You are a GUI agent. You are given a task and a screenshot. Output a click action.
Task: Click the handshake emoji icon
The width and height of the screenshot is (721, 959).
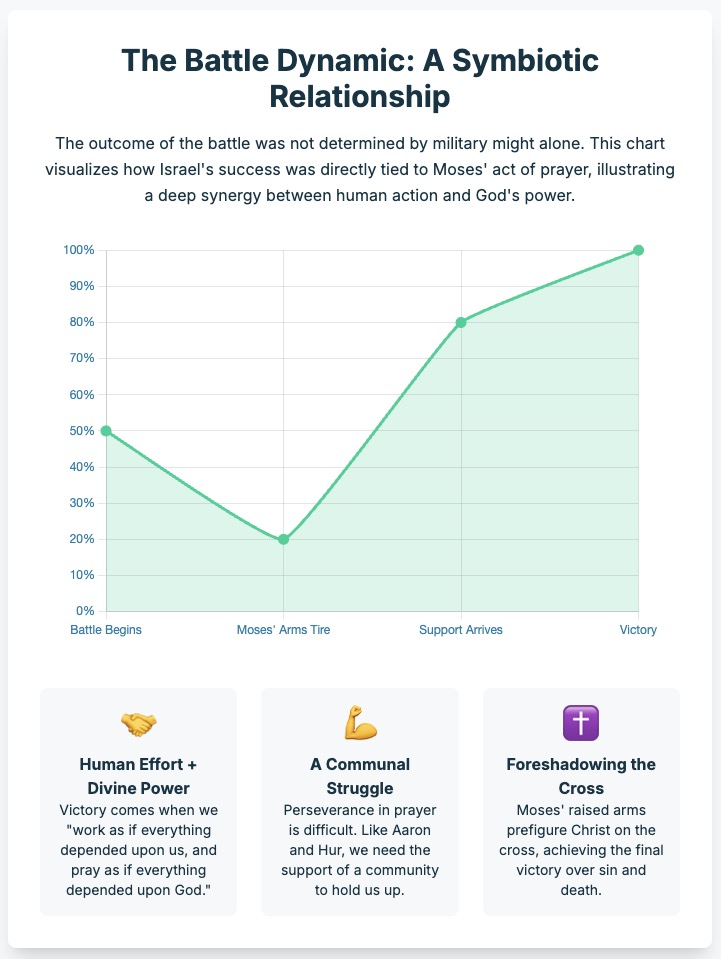pos(138,723)
